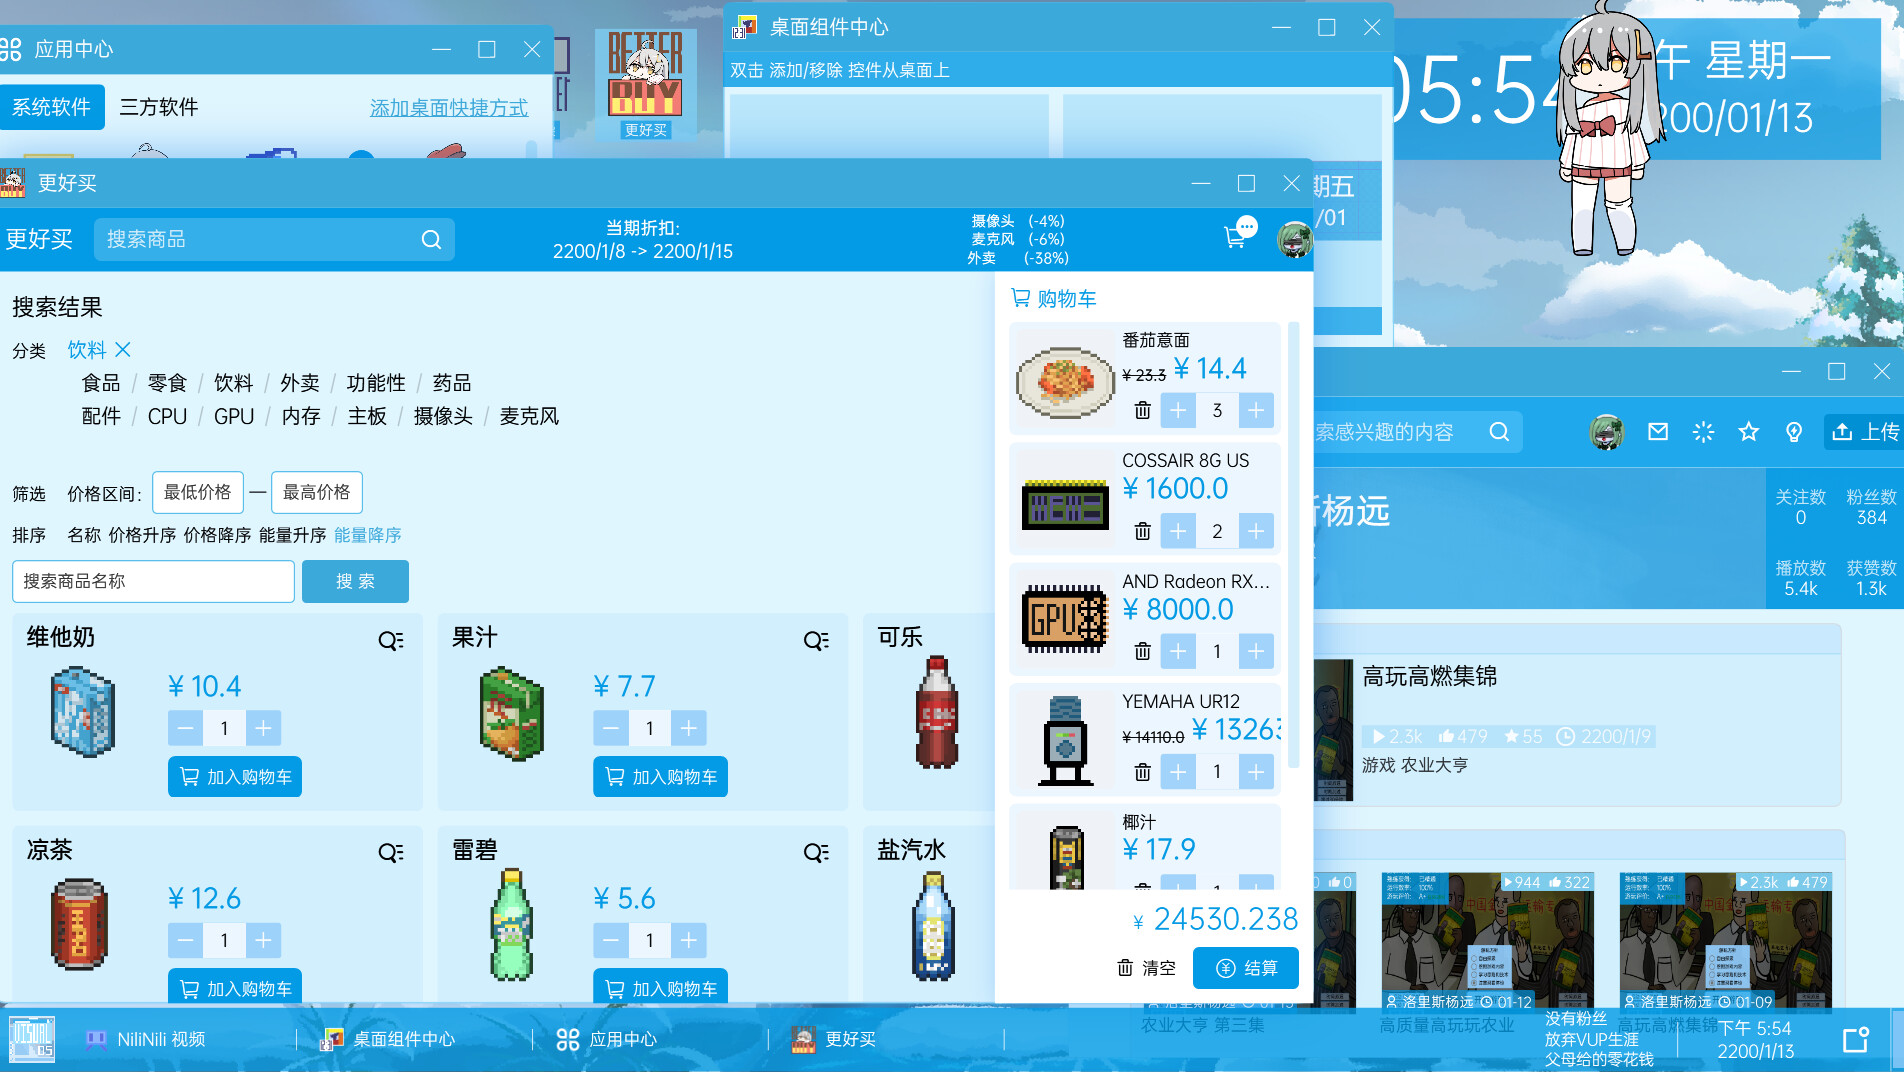Launch NiliNili 视频 from the taskbar
Viewport: 1904px width, 1072px height.
[x=148, y=1039]
